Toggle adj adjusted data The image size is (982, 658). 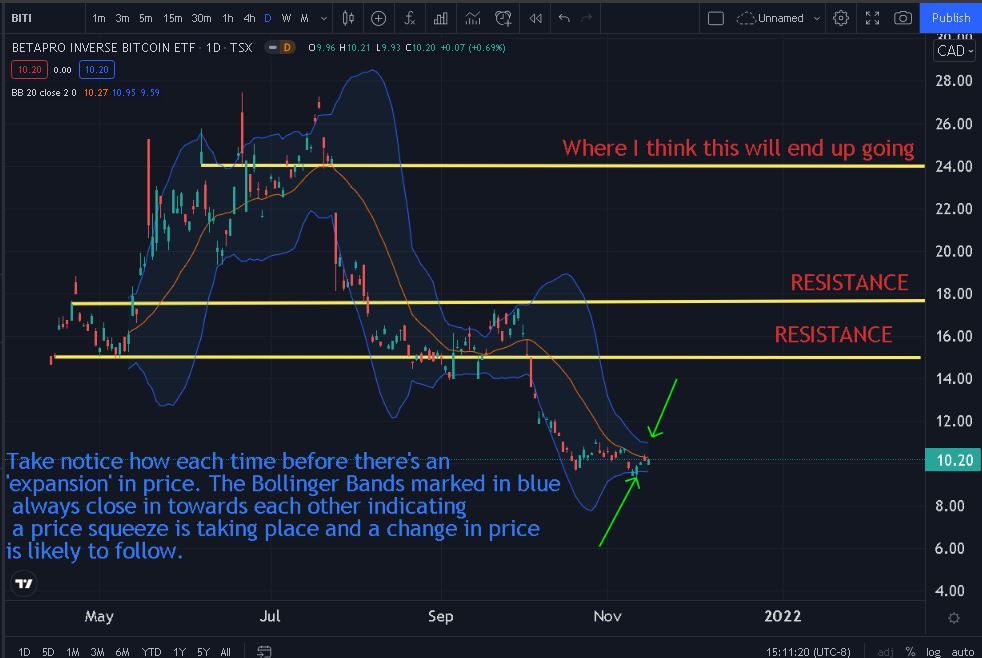click(x=885, y=652)
